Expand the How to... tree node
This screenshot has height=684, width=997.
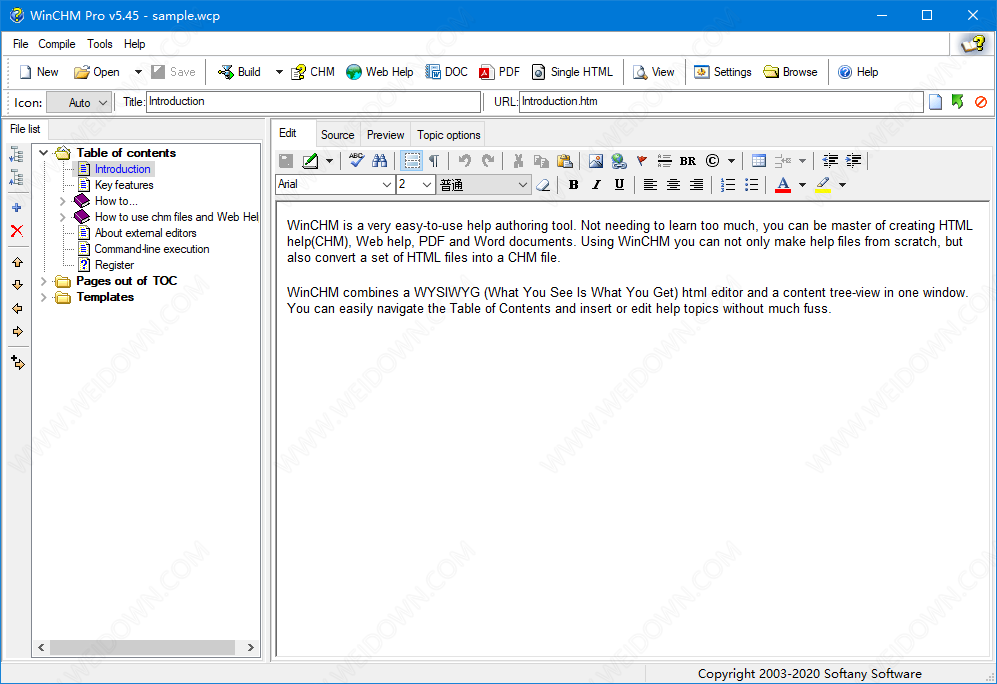pos(62,201)
